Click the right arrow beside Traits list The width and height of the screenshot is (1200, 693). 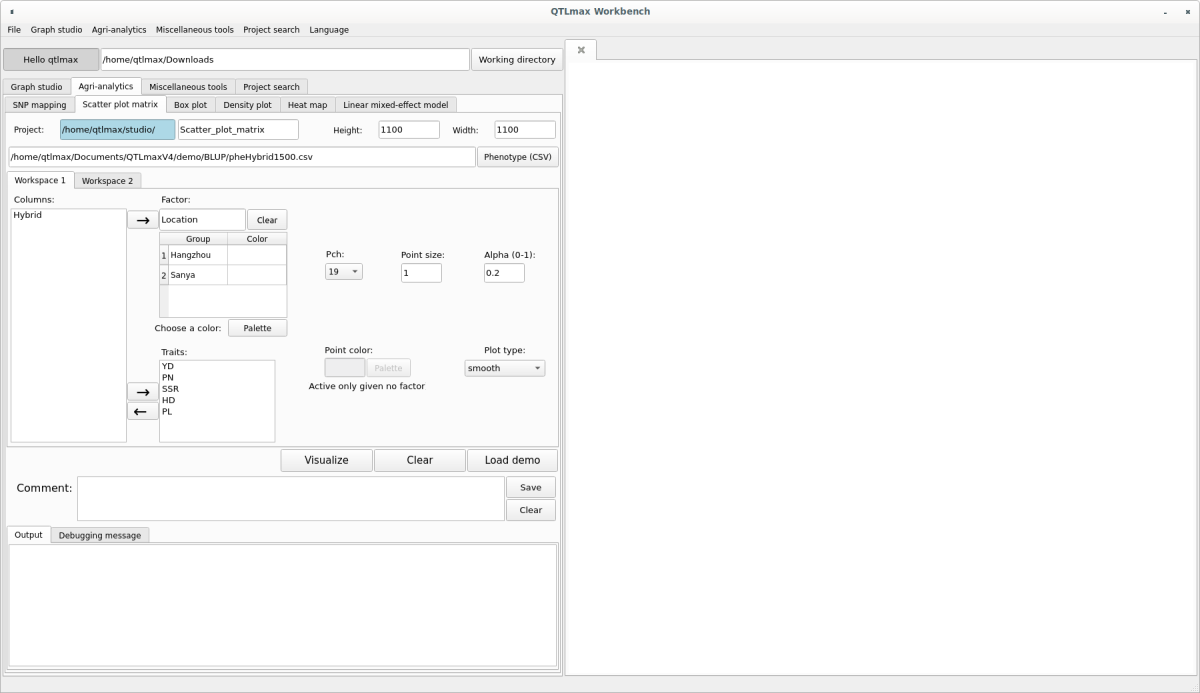[142, 392]
